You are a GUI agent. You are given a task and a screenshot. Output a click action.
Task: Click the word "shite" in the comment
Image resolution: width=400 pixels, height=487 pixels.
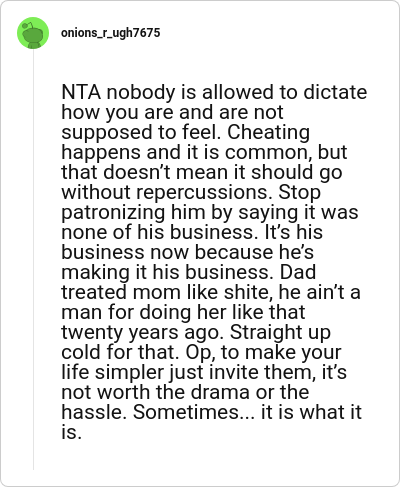click(248, 292)
